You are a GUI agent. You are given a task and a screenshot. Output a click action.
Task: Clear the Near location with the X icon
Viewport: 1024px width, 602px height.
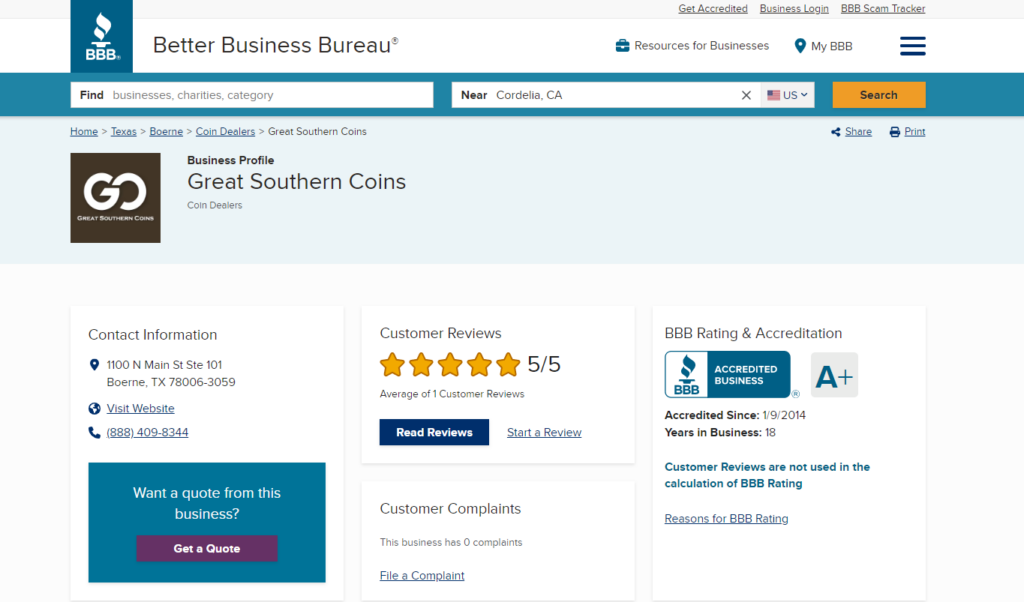[x=746, y=95]
